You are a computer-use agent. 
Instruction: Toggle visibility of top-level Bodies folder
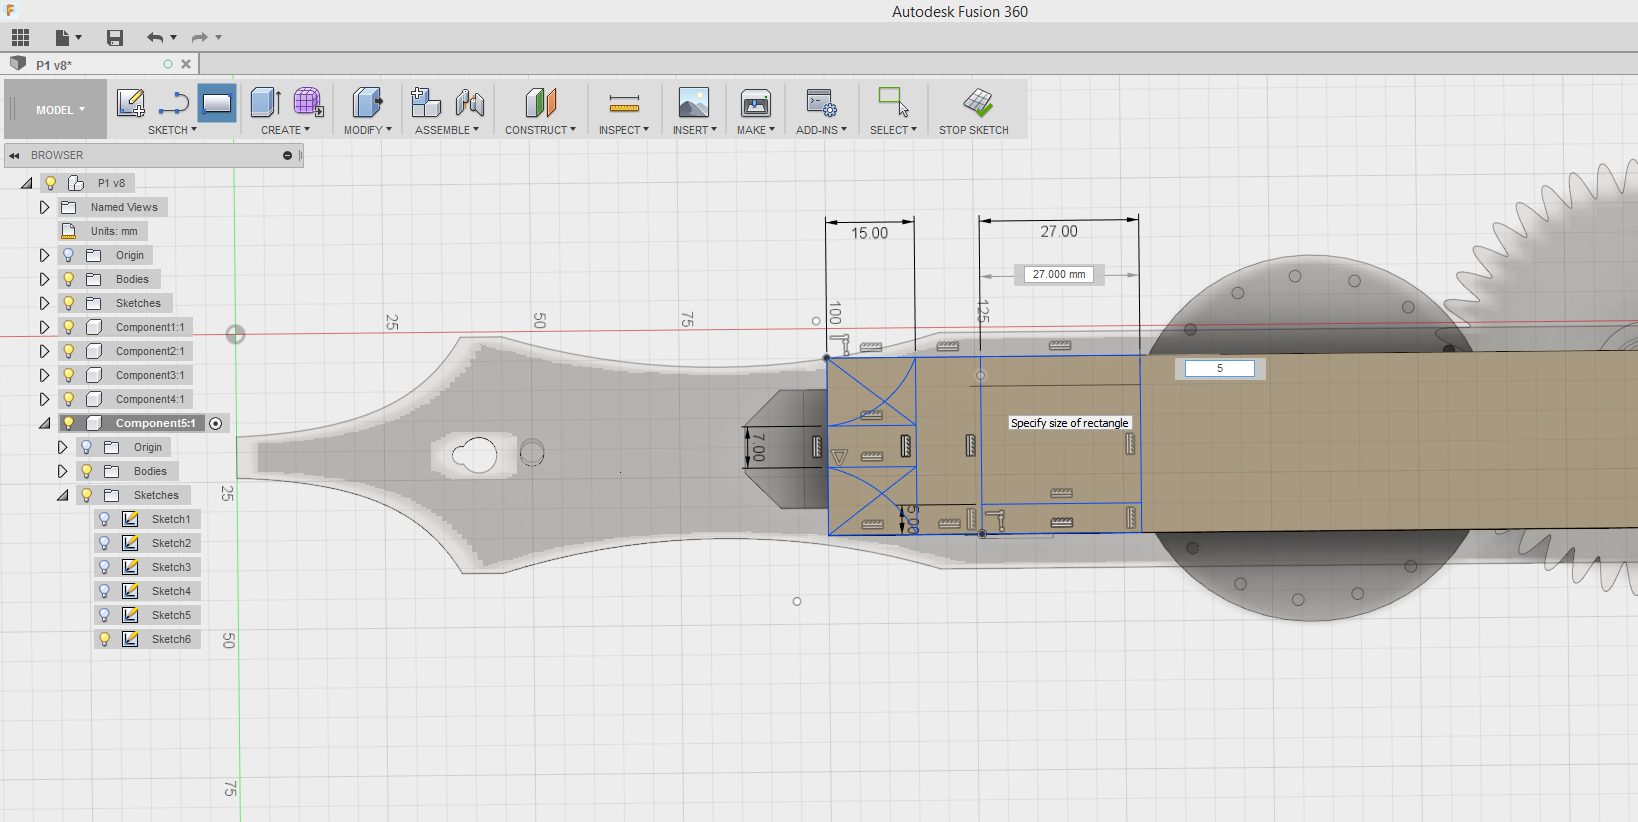click(x=68, y=279)
